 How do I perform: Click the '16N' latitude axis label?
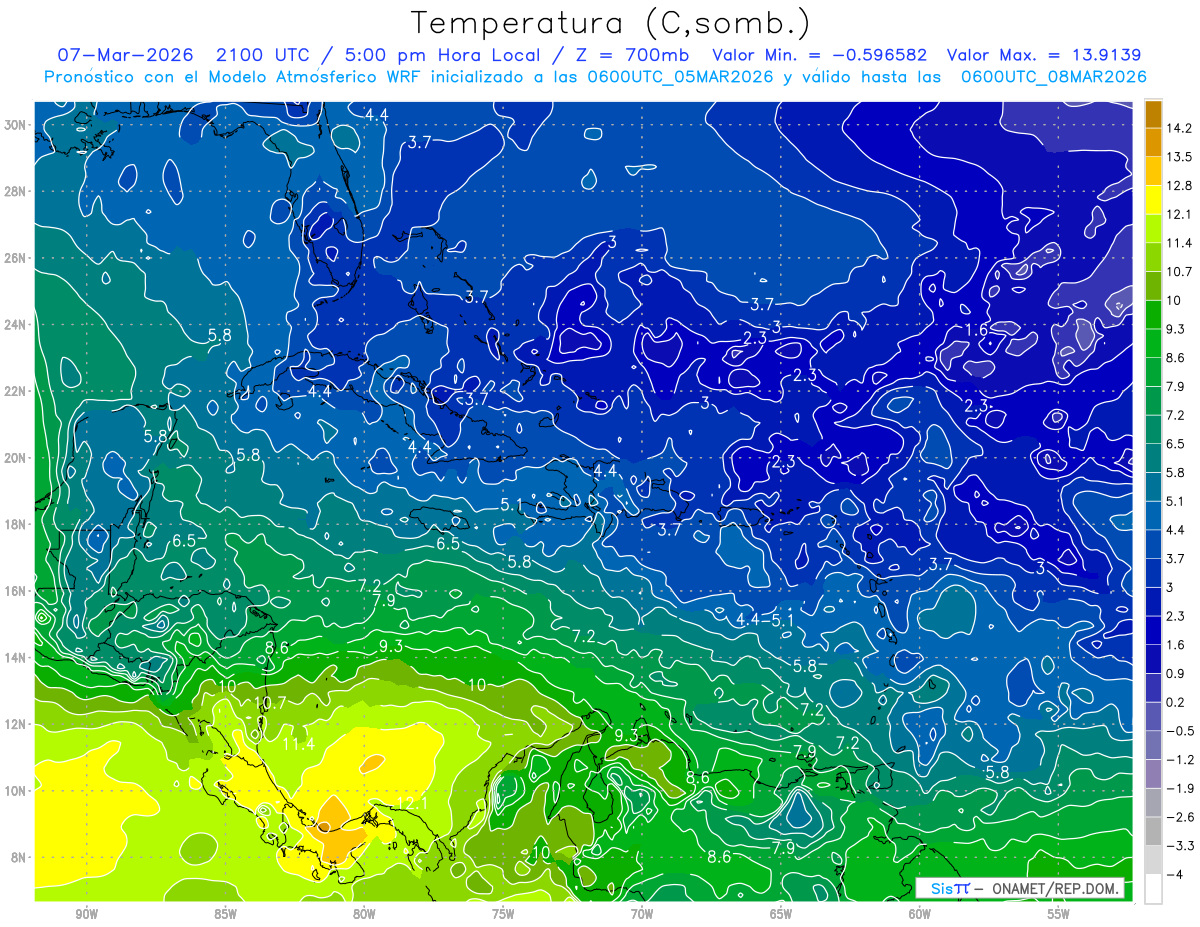coord(16,591)
